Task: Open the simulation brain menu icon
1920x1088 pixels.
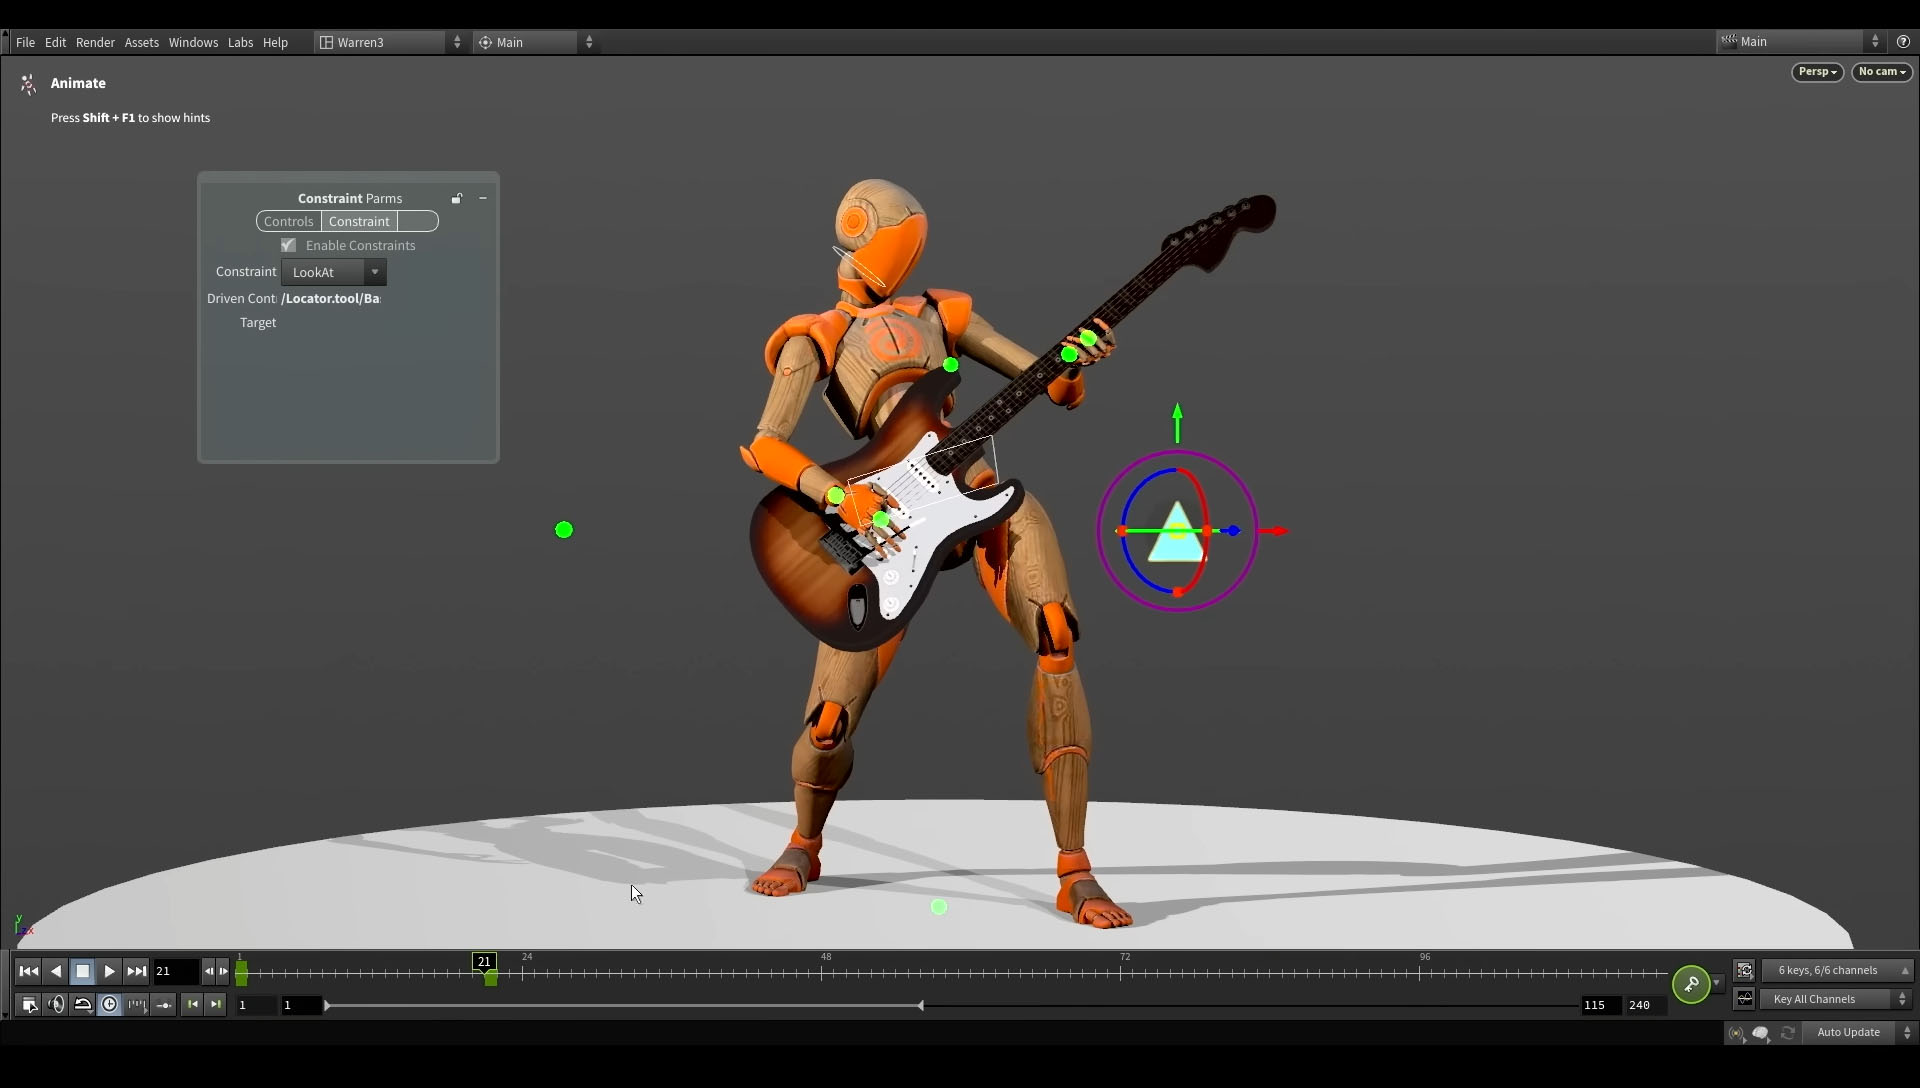Action: point(1761,1033)
